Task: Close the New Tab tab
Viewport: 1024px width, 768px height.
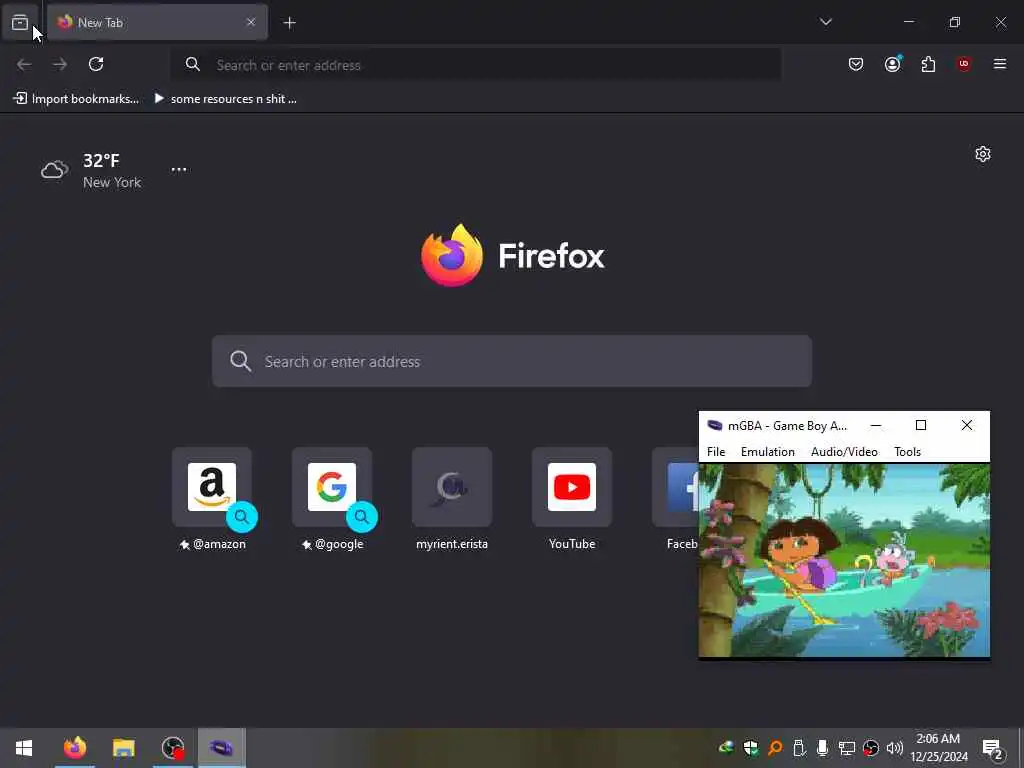Action: (251, 22)
